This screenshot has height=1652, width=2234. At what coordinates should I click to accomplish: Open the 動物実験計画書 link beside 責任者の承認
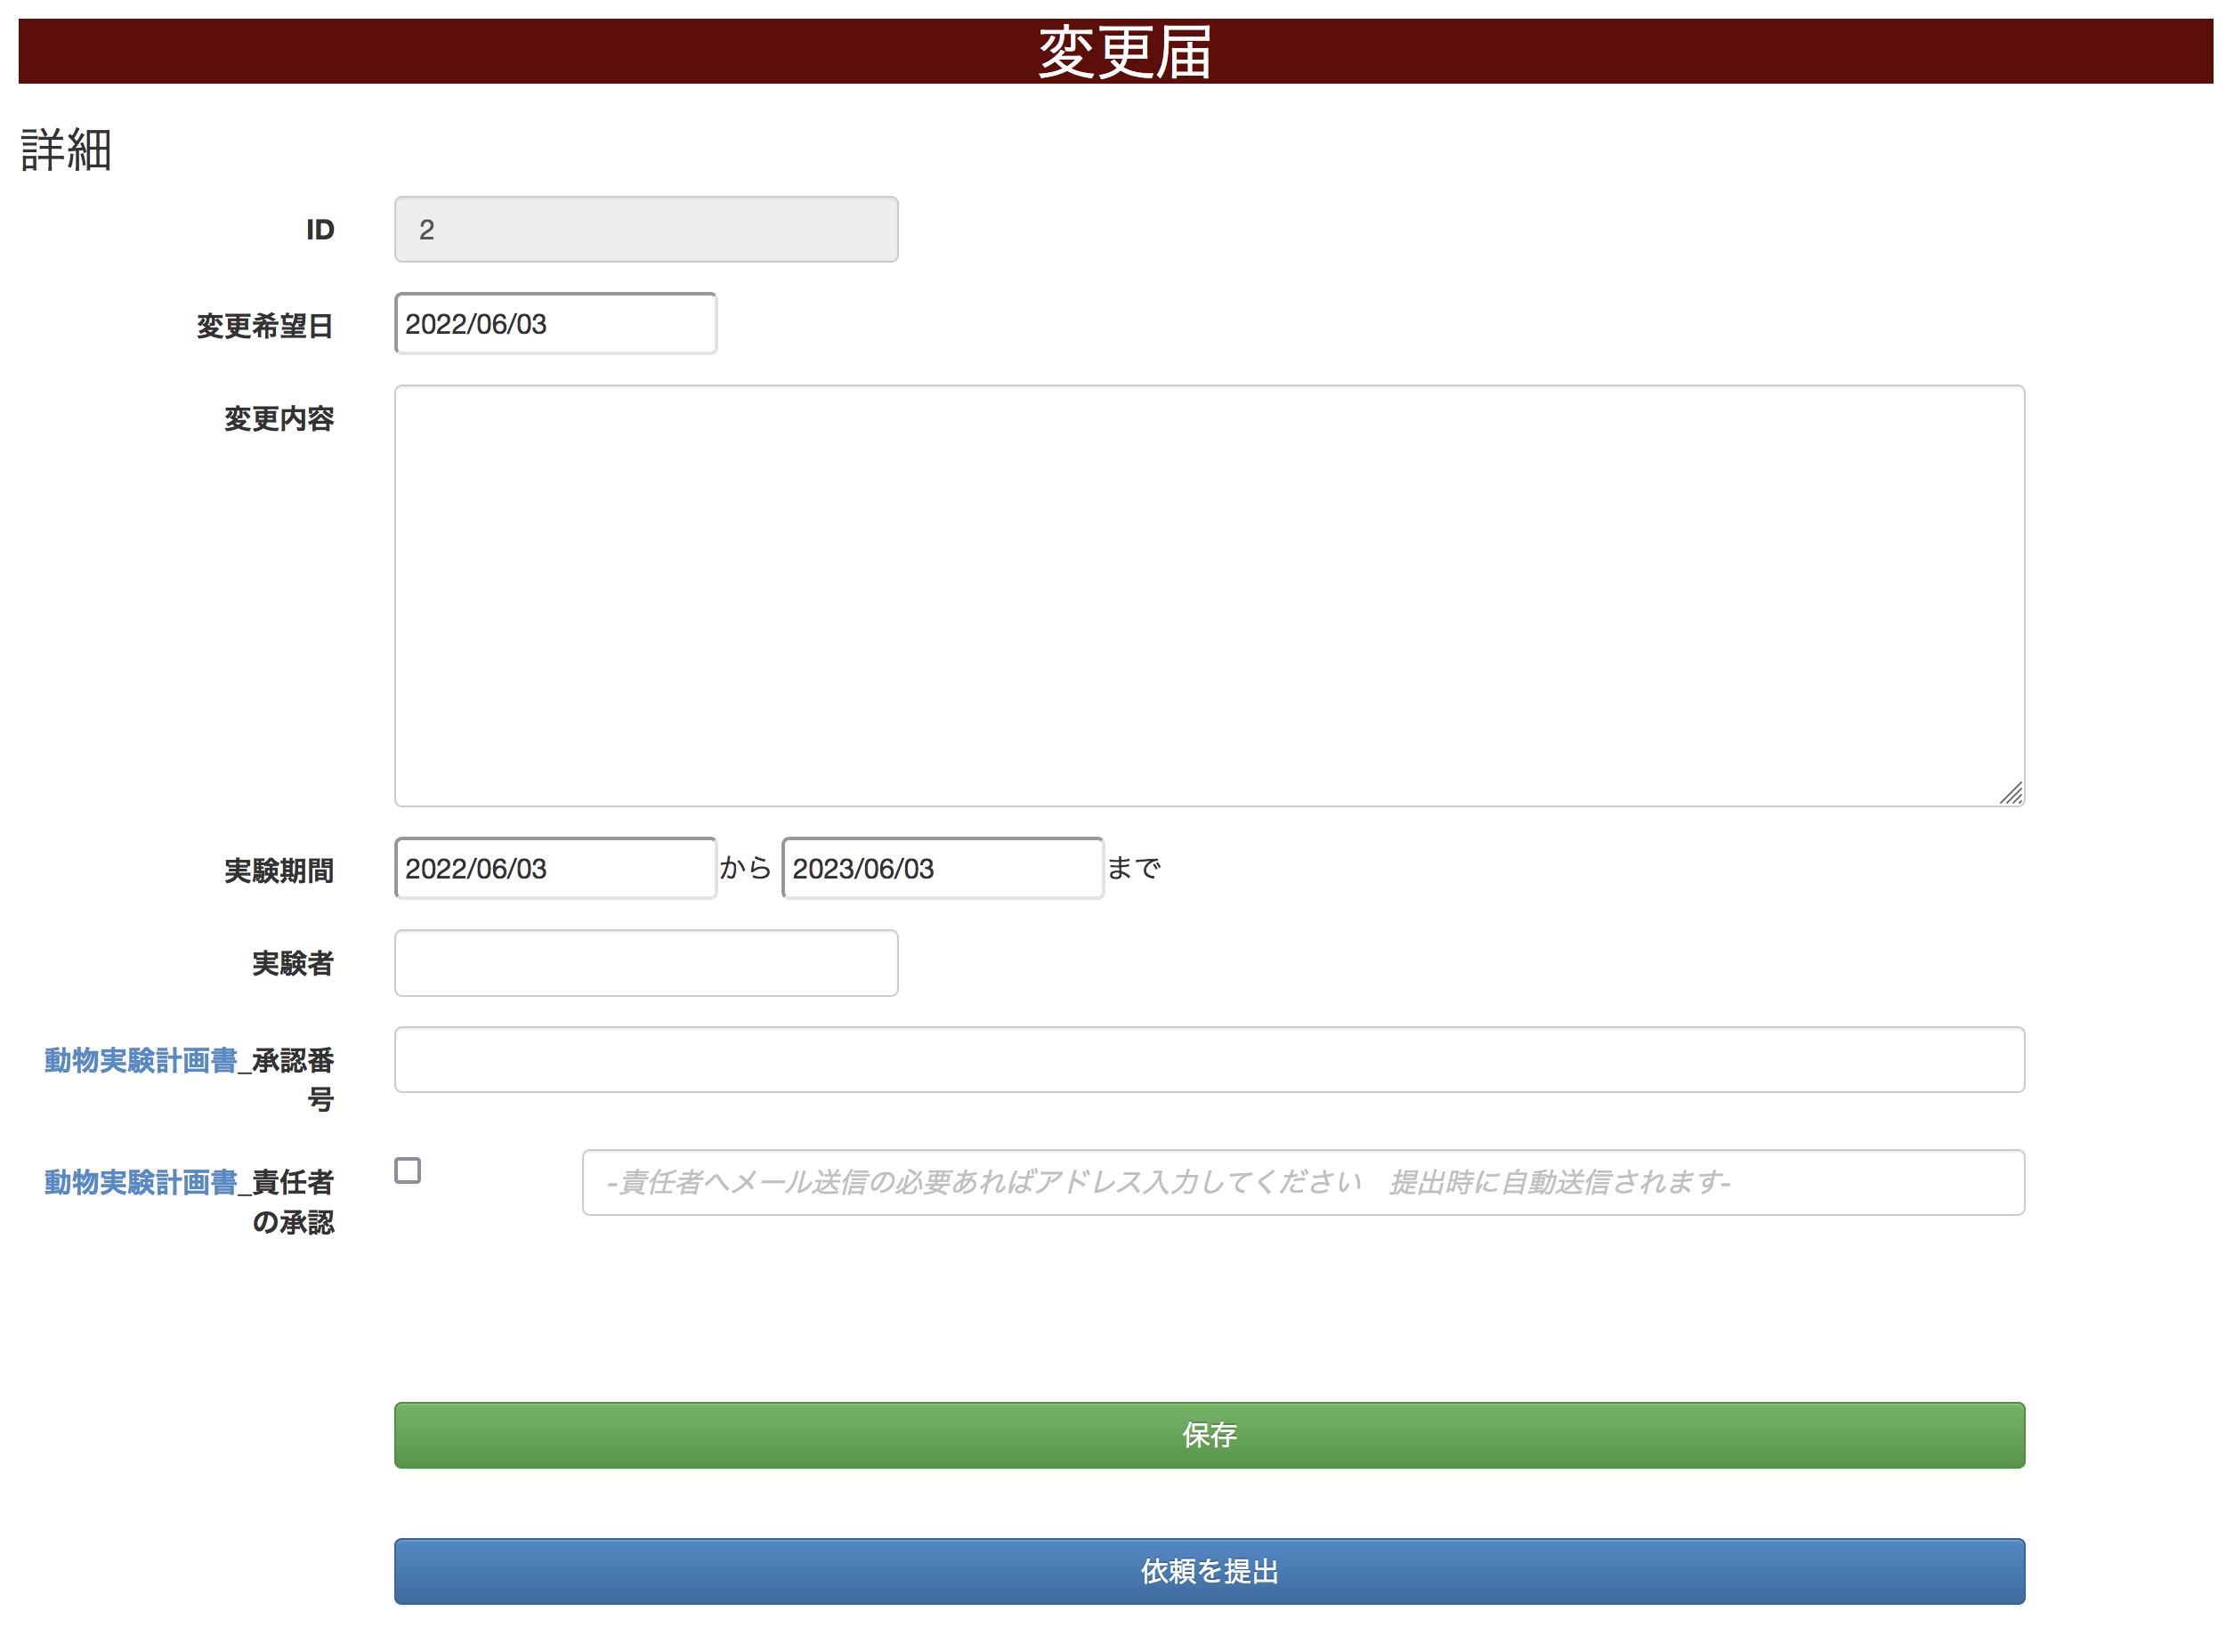pos(140,1182)
